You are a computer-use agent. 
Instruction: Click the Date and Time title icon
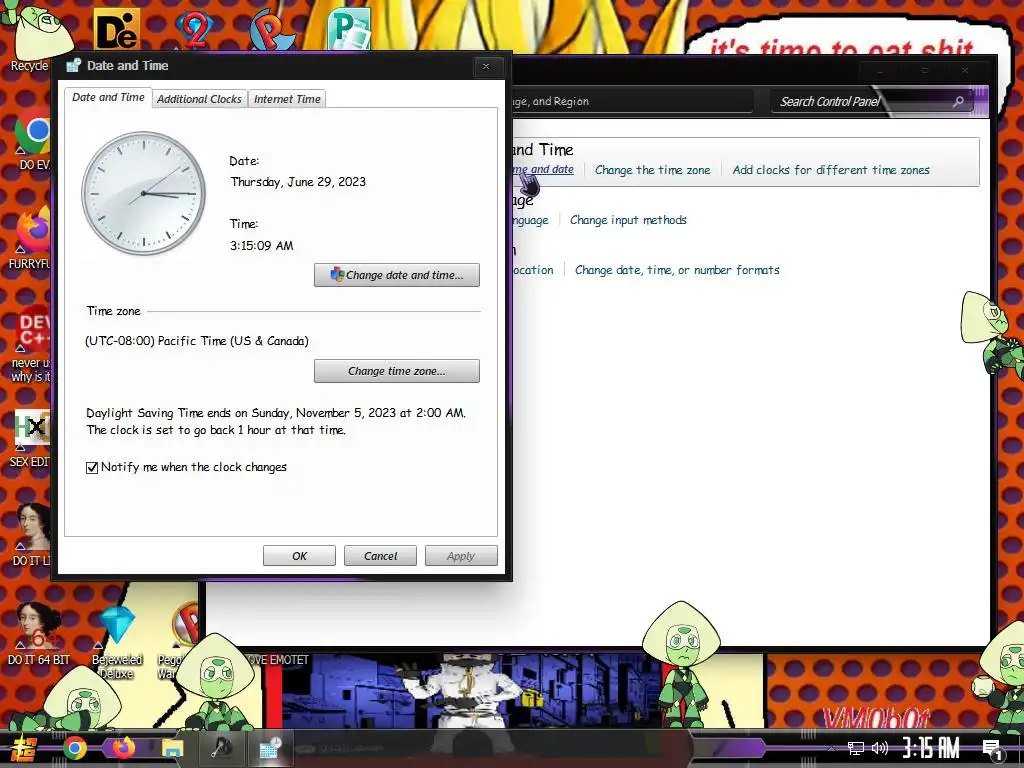pos(74,65)
